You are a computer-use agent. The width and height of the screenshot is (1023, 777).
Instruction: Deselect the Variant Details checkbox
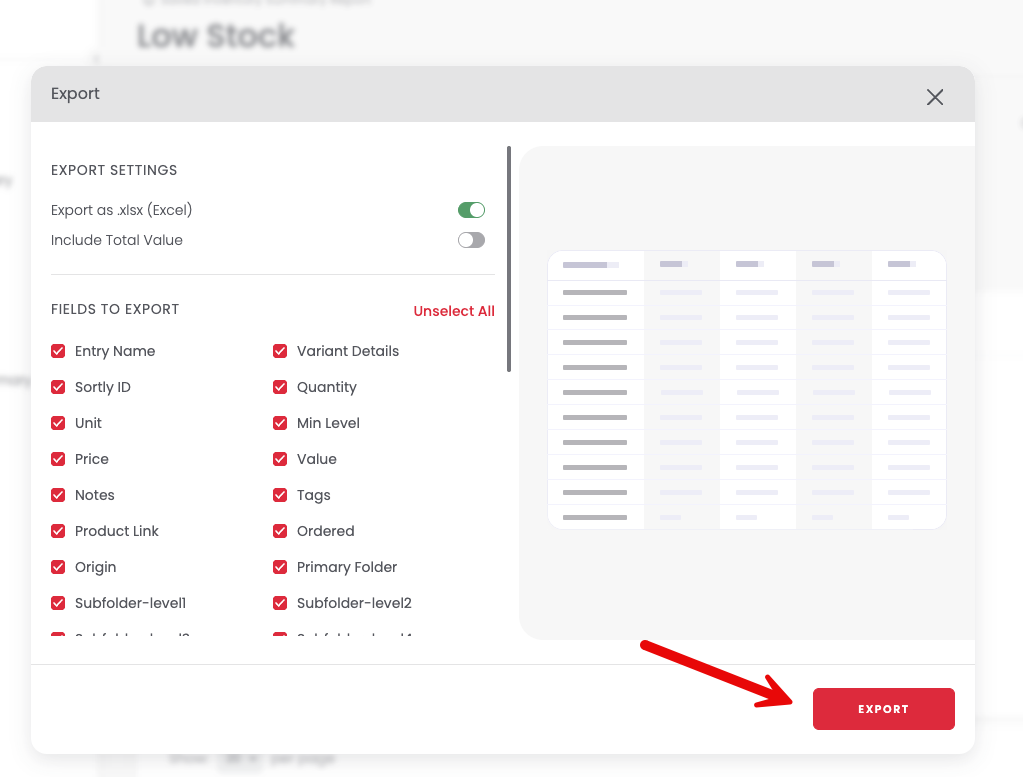[x=280, y=351]
